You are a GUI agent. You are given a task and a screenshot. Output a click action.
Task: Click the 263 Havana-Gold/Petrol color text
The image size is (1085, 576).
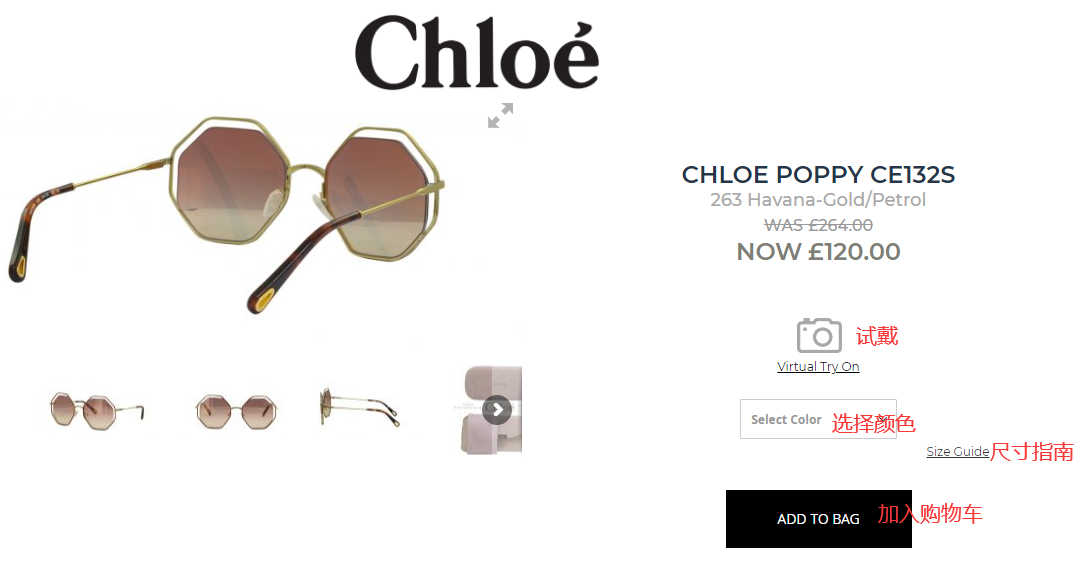coord(818,199)
